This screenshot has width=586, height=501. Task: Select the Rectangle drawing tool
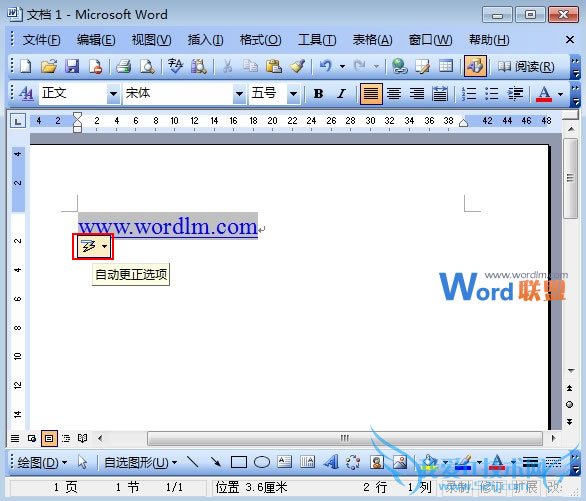(x=239, y=463)
